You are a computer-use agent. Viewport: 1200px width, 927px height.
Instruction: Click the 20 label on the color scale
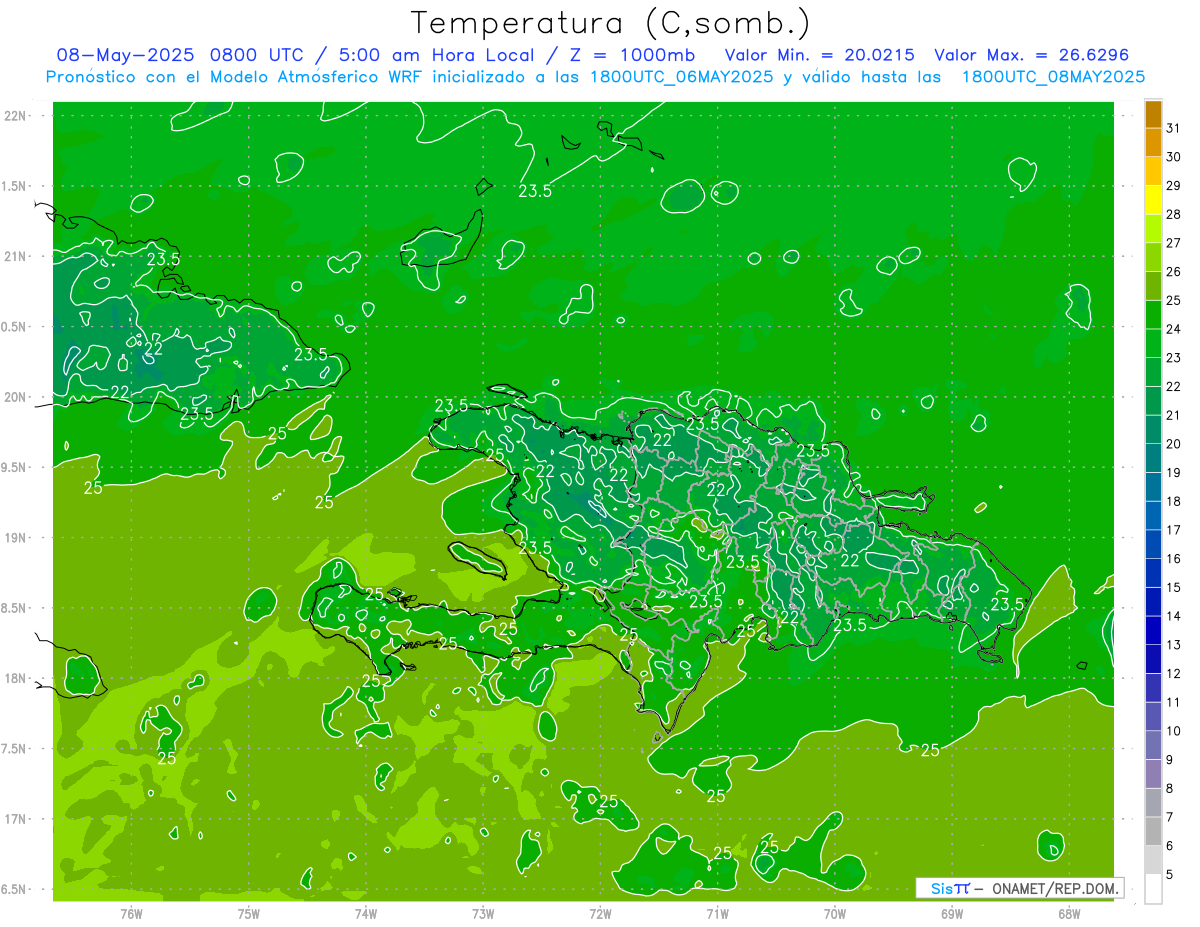[1173, 444]
